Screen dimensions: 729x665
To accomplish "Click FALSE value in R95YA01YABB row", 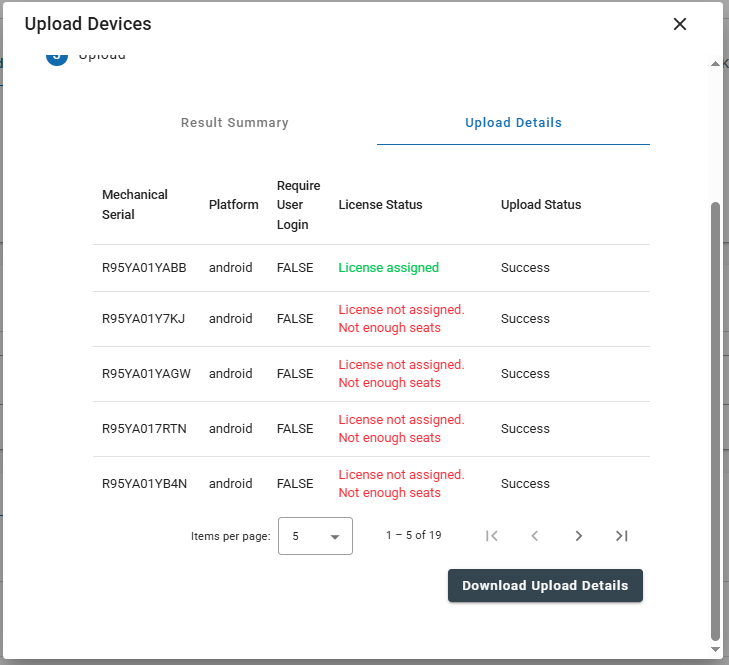I will click(x=295, y=268).
